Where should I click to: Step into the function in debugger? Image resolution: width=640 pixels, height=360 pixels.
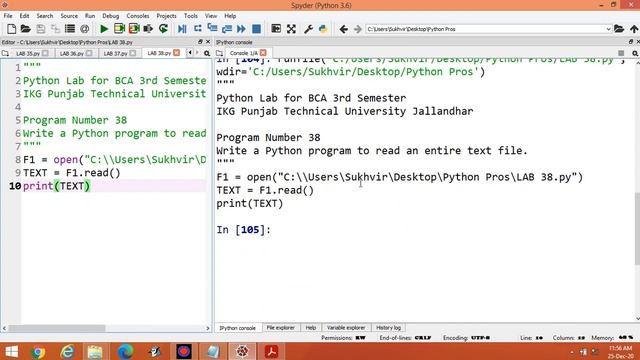click(212, 29)
